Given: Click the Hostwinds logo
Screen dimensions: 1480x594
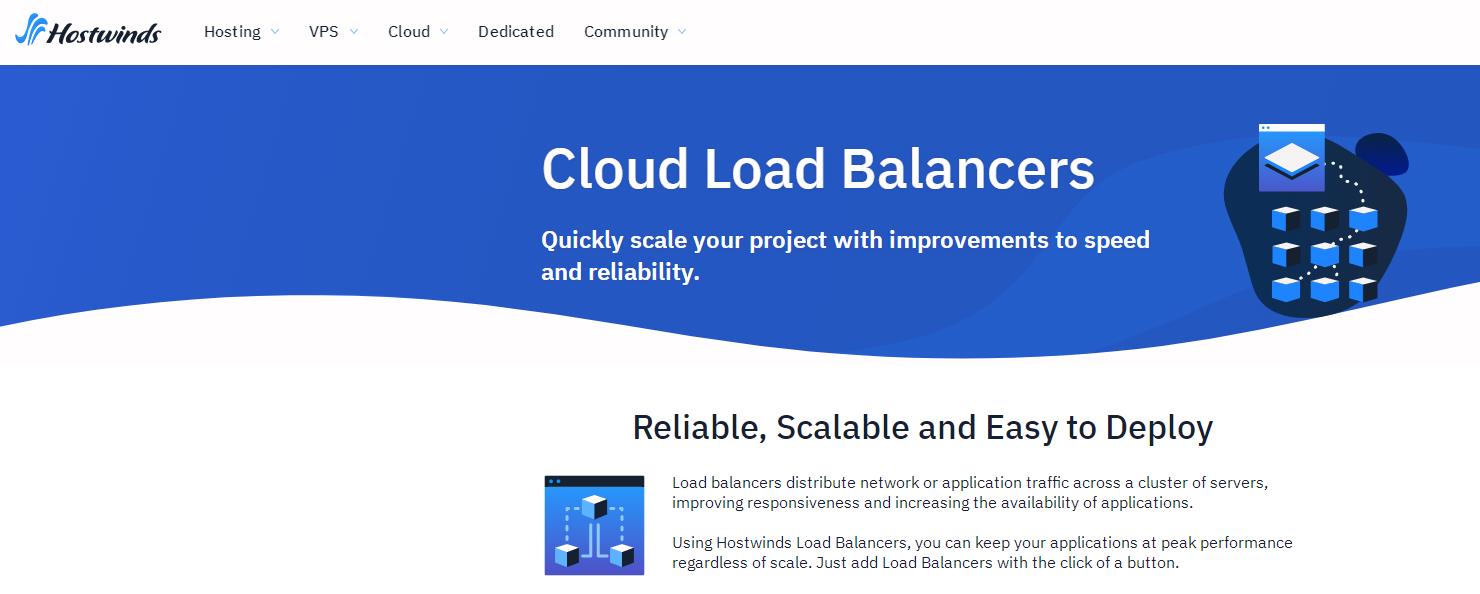Looking at the screenshot, I should click(x=88, y=31).
